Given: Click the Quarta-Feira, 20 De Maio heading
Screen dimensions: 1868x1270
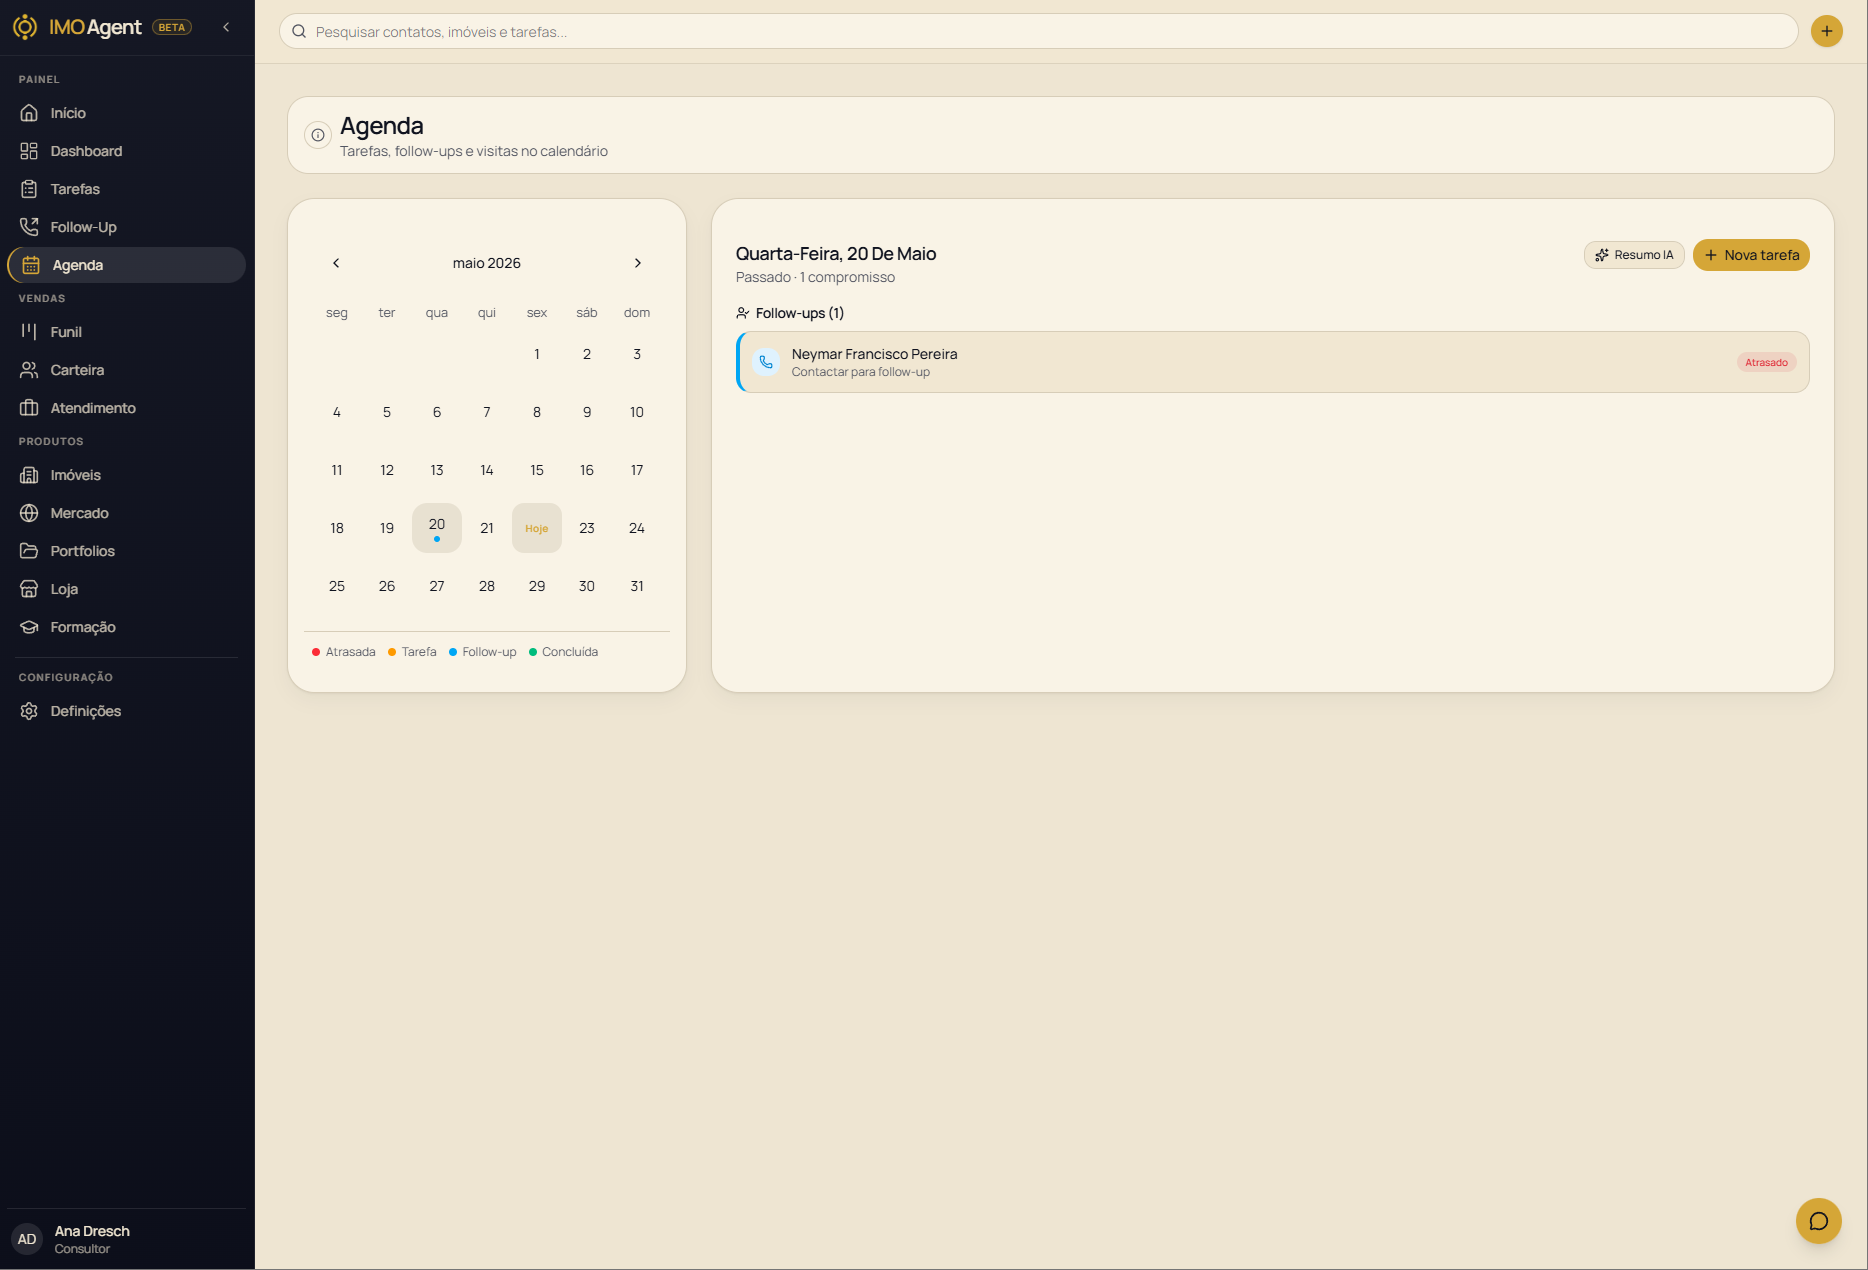Looking at the screenshot, I should pos(836,254).
